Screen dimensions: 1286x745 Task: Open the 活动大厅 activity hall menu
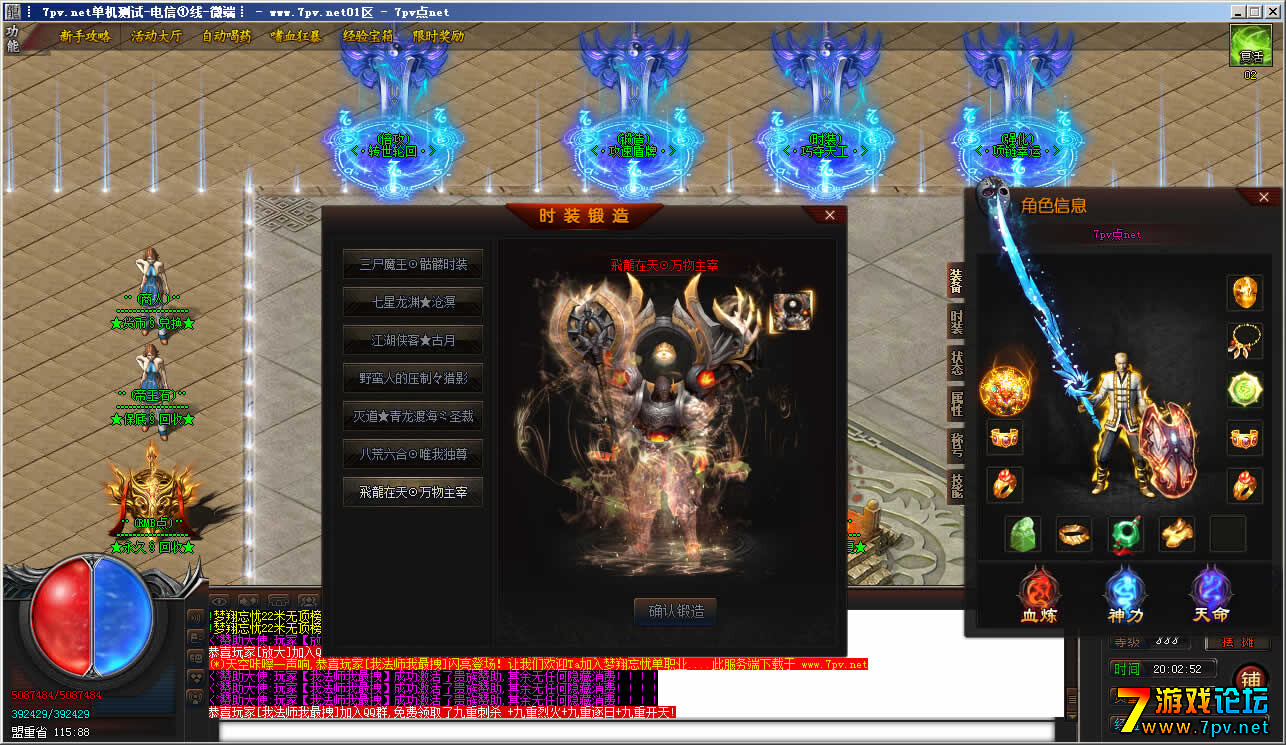[156, 36]
